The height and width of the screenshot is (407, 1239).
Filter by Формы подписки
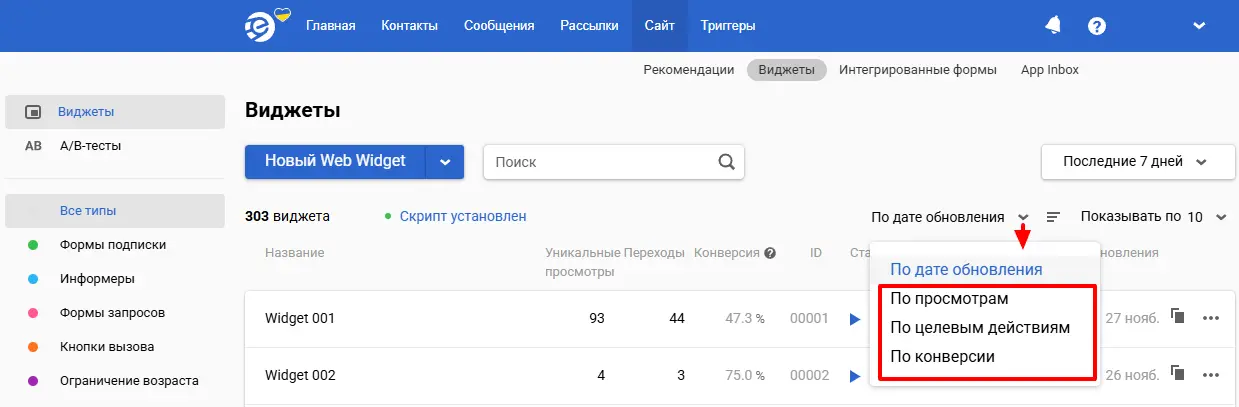coord(113,245)
